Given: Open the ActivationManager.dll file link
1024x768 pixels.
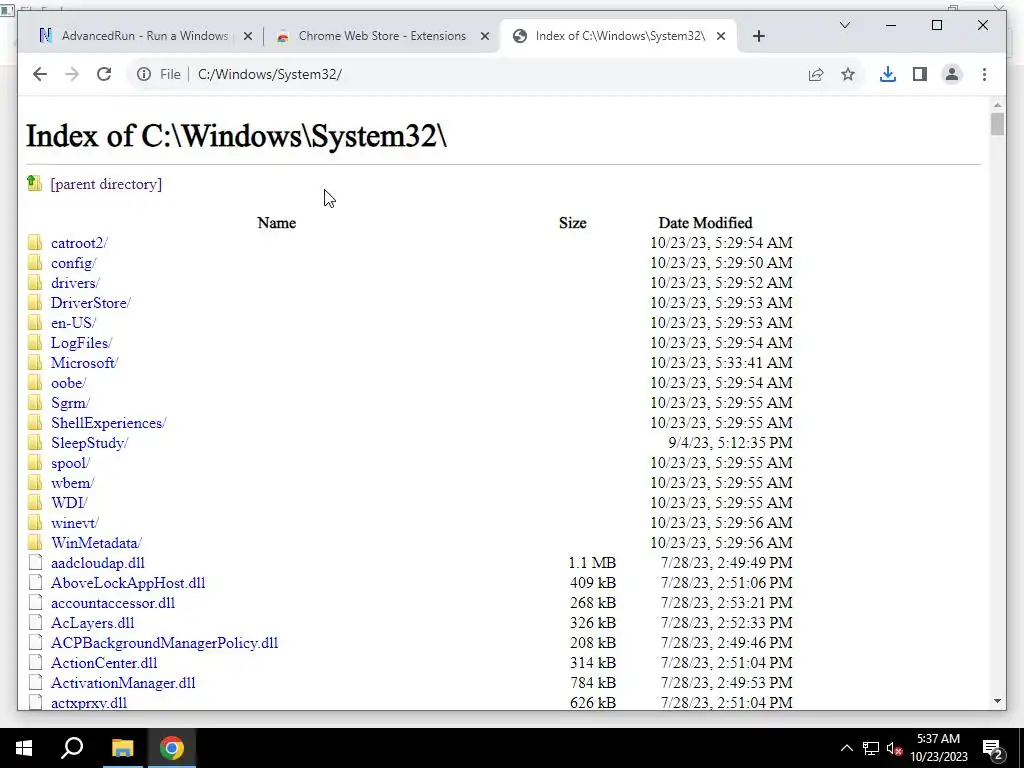Looking at the screenshot, I should click(123, 683).
